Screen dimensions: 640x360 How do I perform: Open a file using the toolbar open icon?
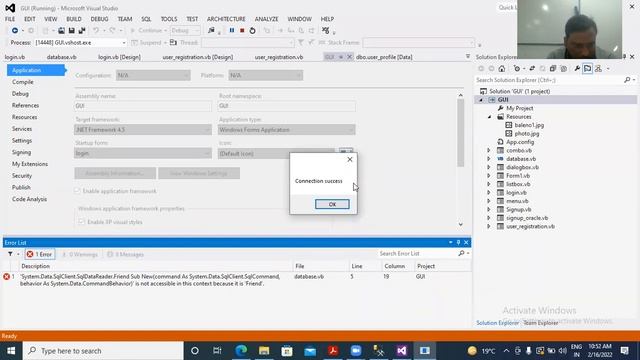[61, 31]
